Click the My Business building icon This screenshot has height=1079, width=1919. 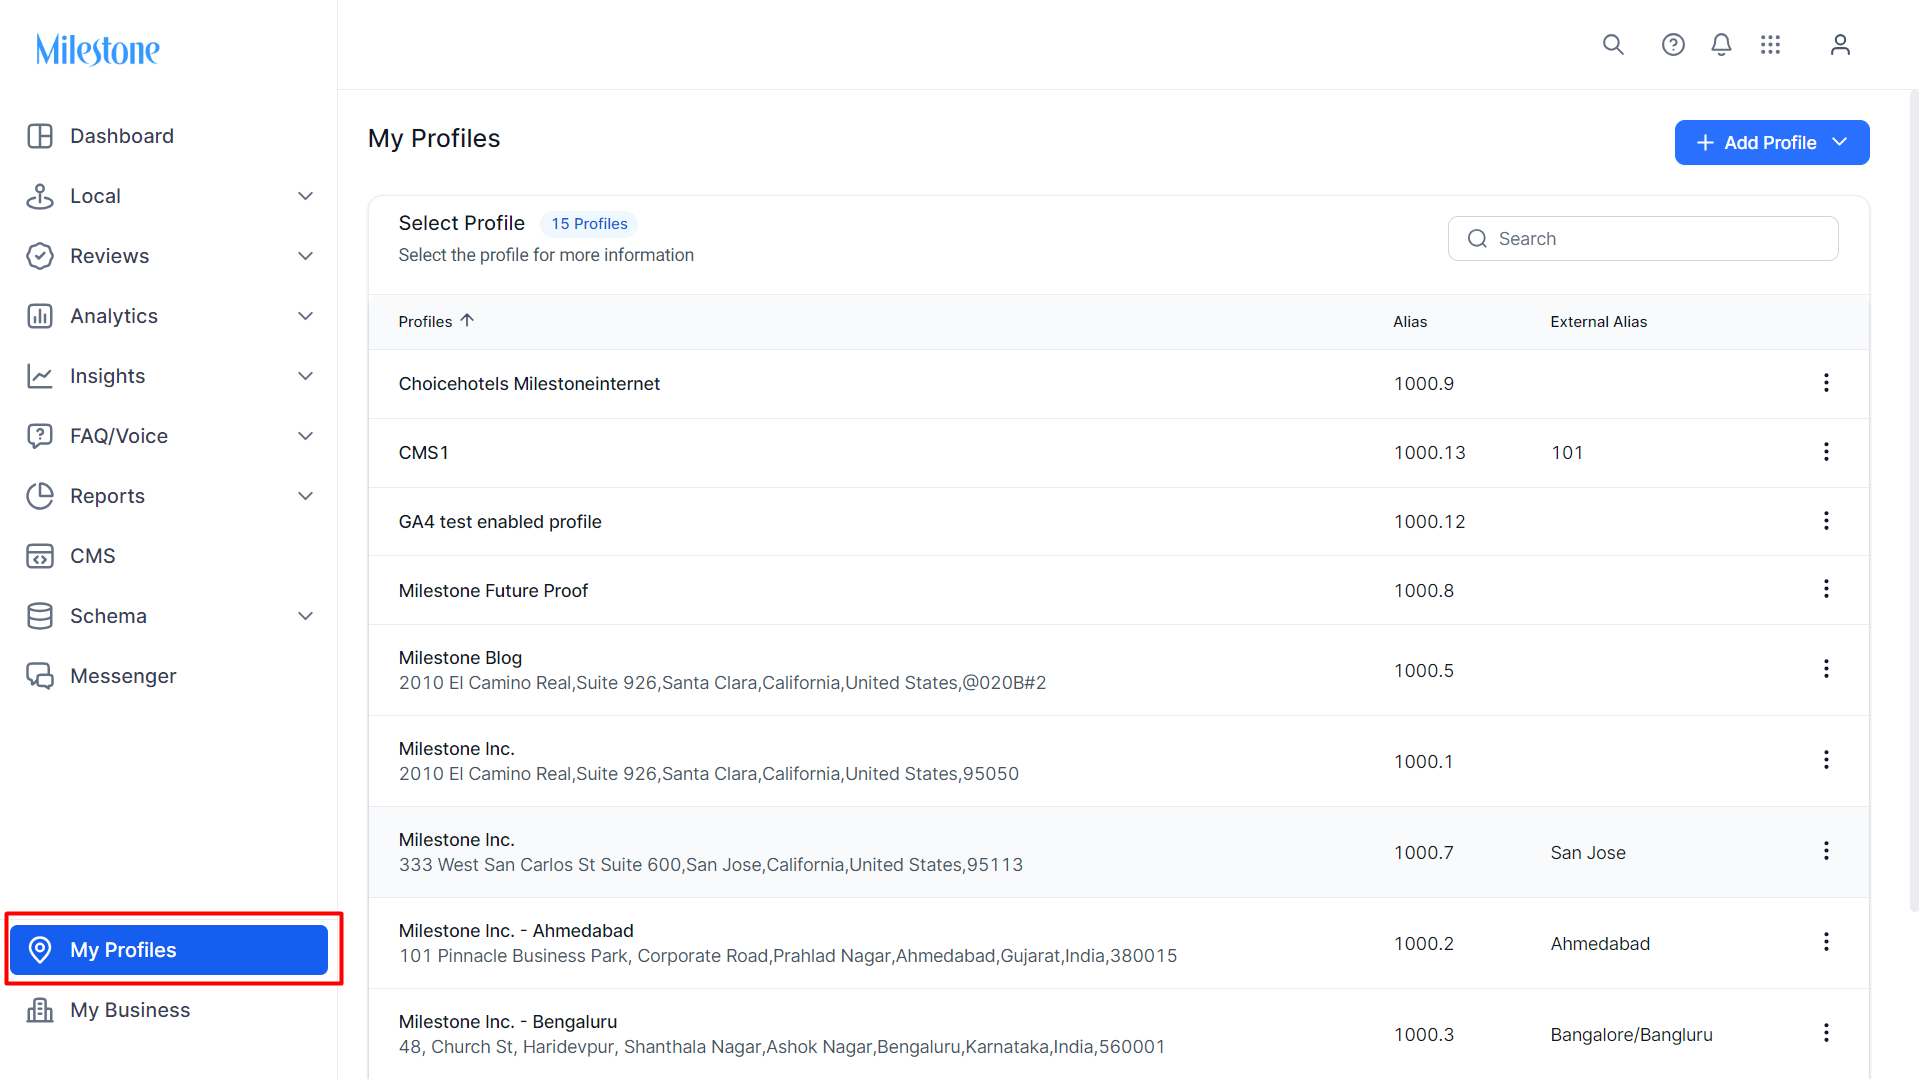40,1010
